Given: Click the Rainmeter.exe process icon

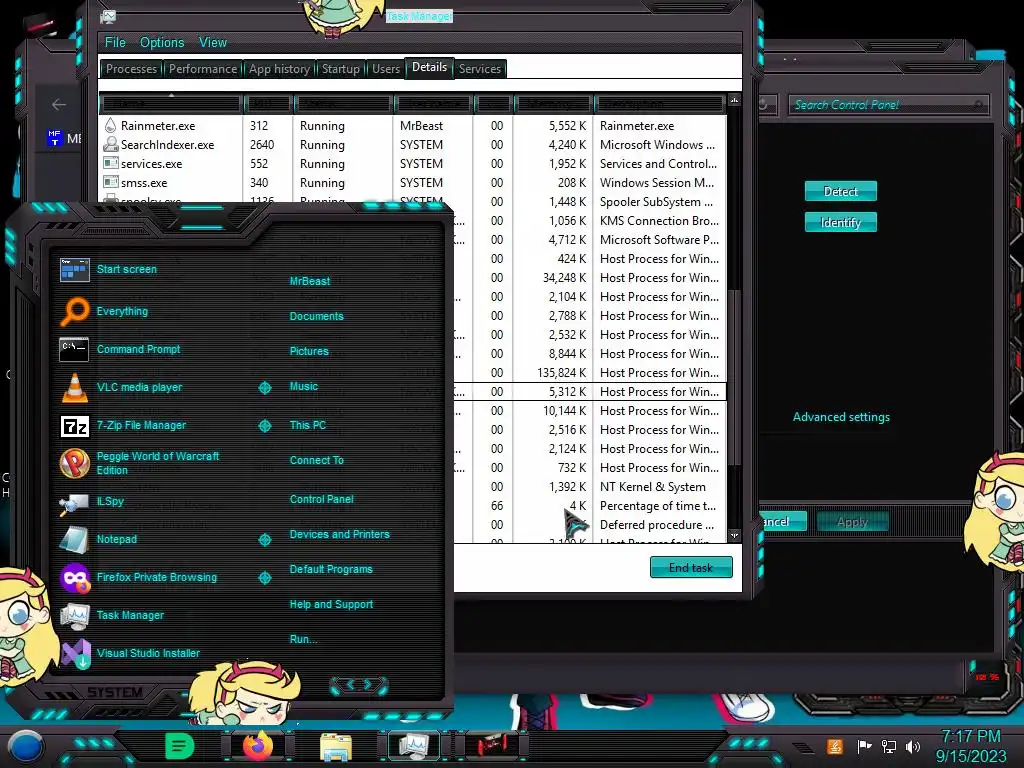Looking at the screenshot, I should coord(110,125).
